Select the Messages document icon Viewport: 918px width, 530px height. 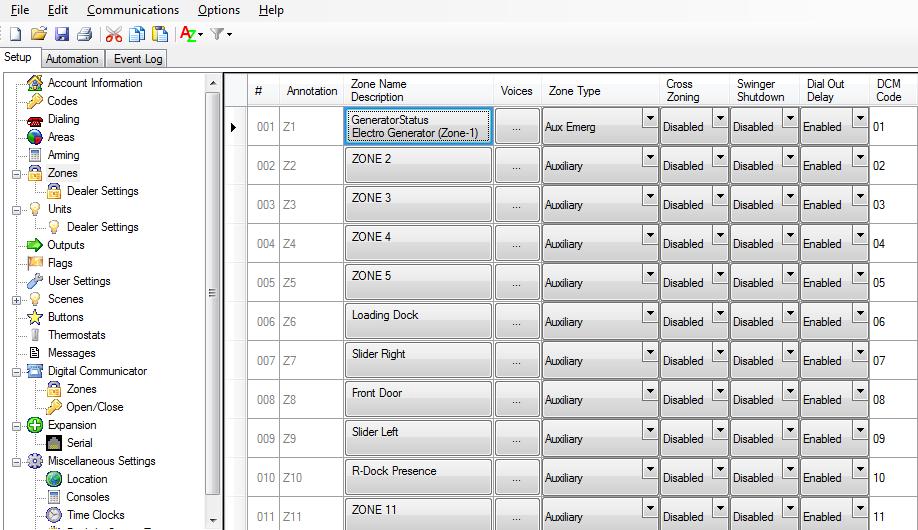coord(35,353)
